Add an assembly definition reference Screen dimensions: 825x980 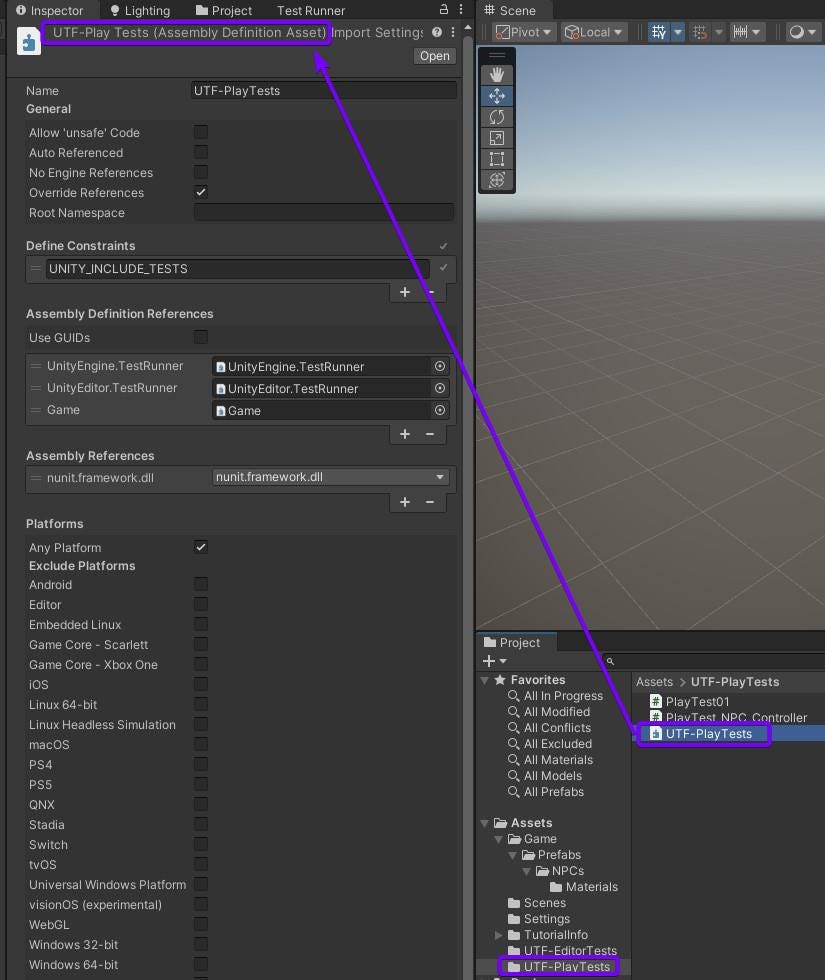point(405,434)
